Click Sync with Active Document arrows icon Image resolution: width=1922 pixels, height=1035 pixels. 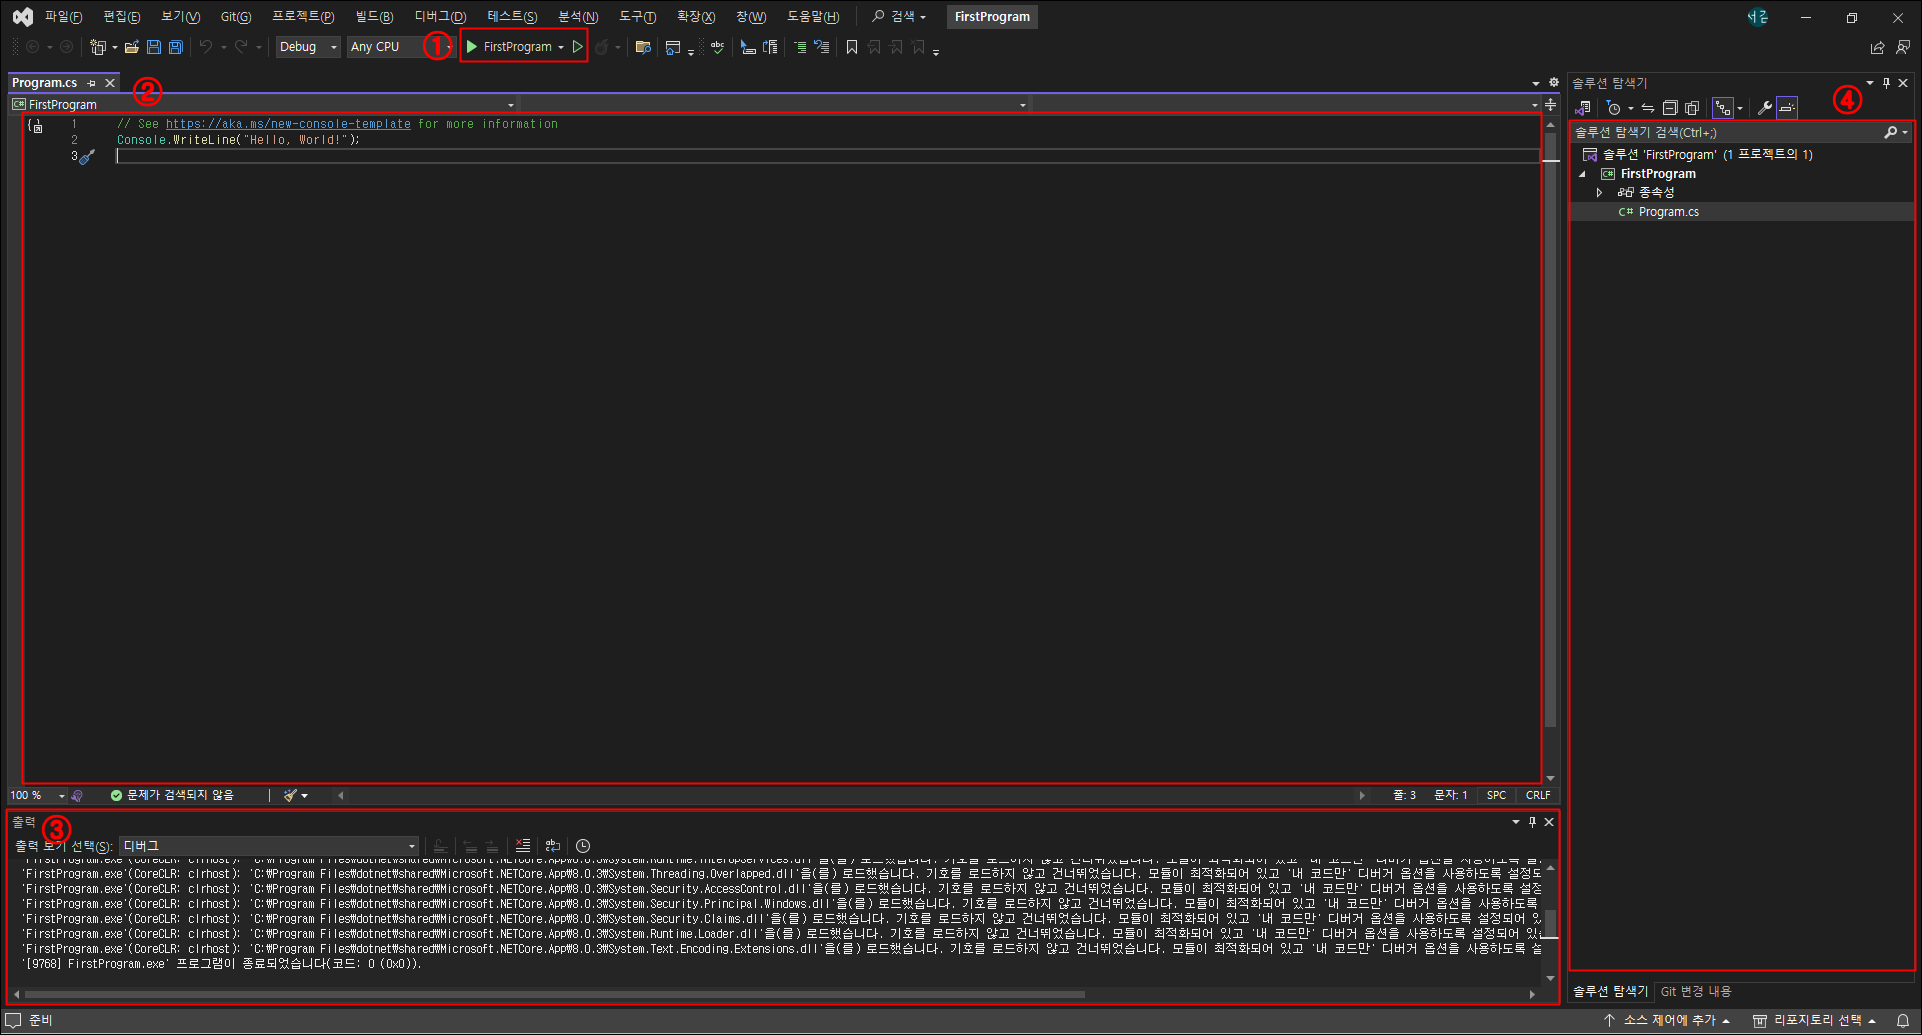pyautogui.click(x=1648, y=108)
